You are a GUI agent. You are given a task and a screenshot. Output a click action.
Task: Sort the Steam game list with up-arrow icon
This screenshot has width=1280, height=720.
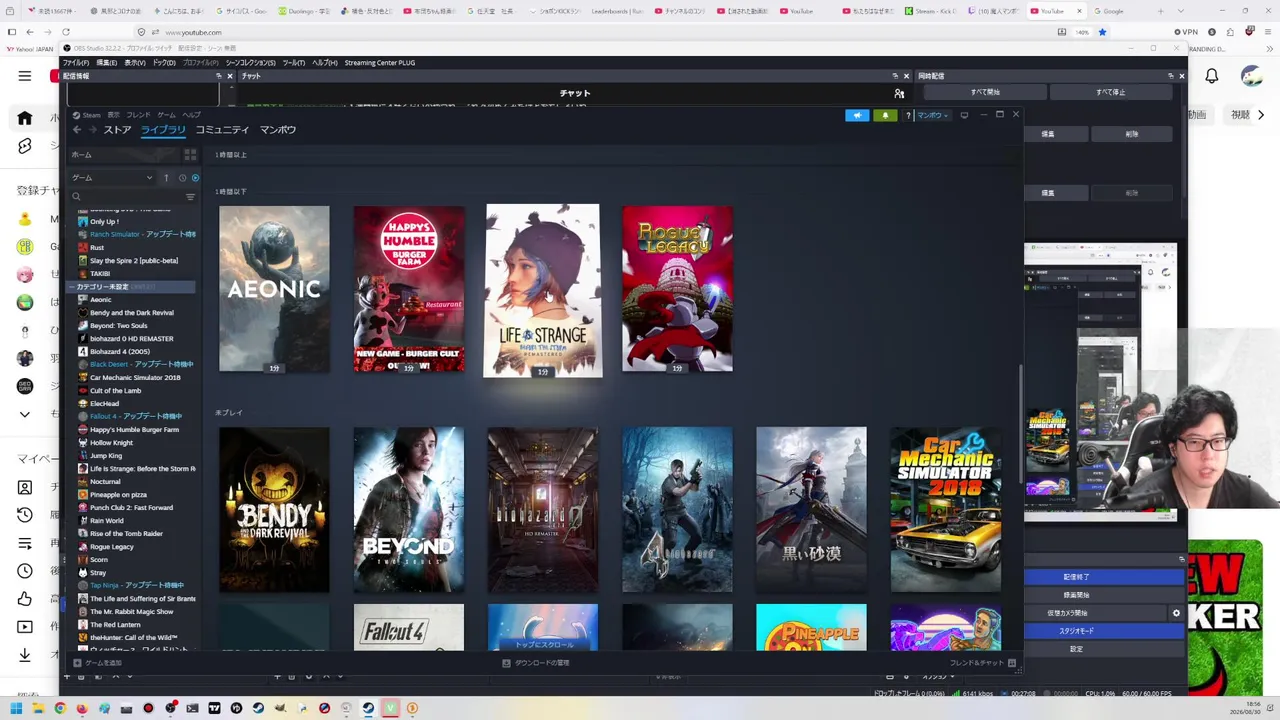[166, 178]
